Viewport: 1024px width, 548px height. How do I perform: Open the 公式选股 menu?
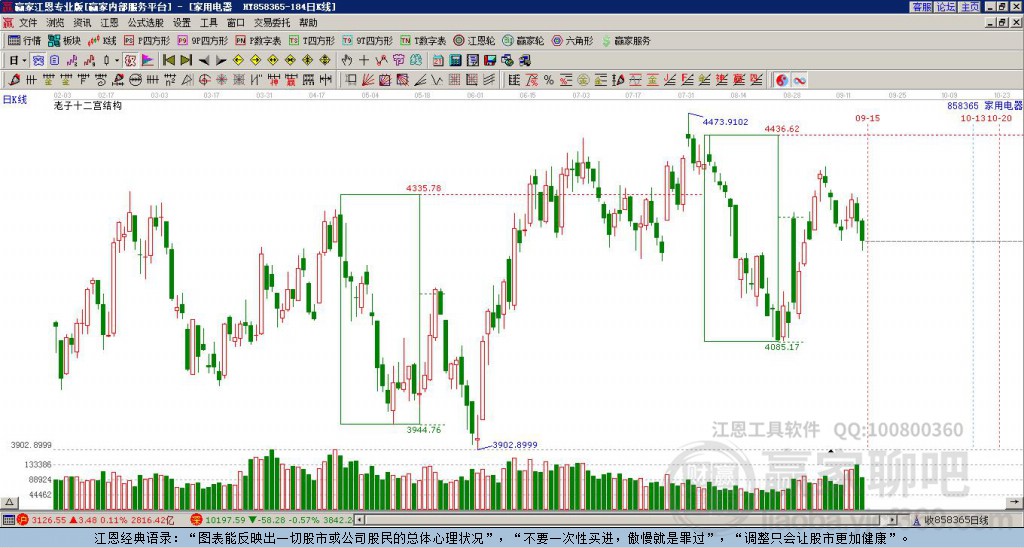145,23
